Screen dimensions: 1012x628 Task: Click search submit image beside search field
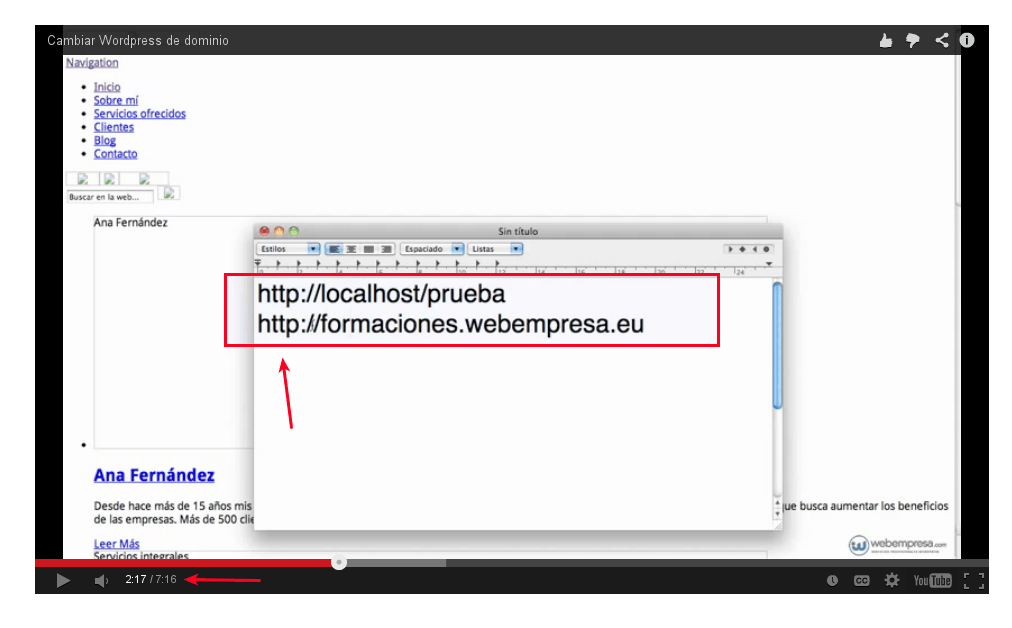[x=168, y=193]
